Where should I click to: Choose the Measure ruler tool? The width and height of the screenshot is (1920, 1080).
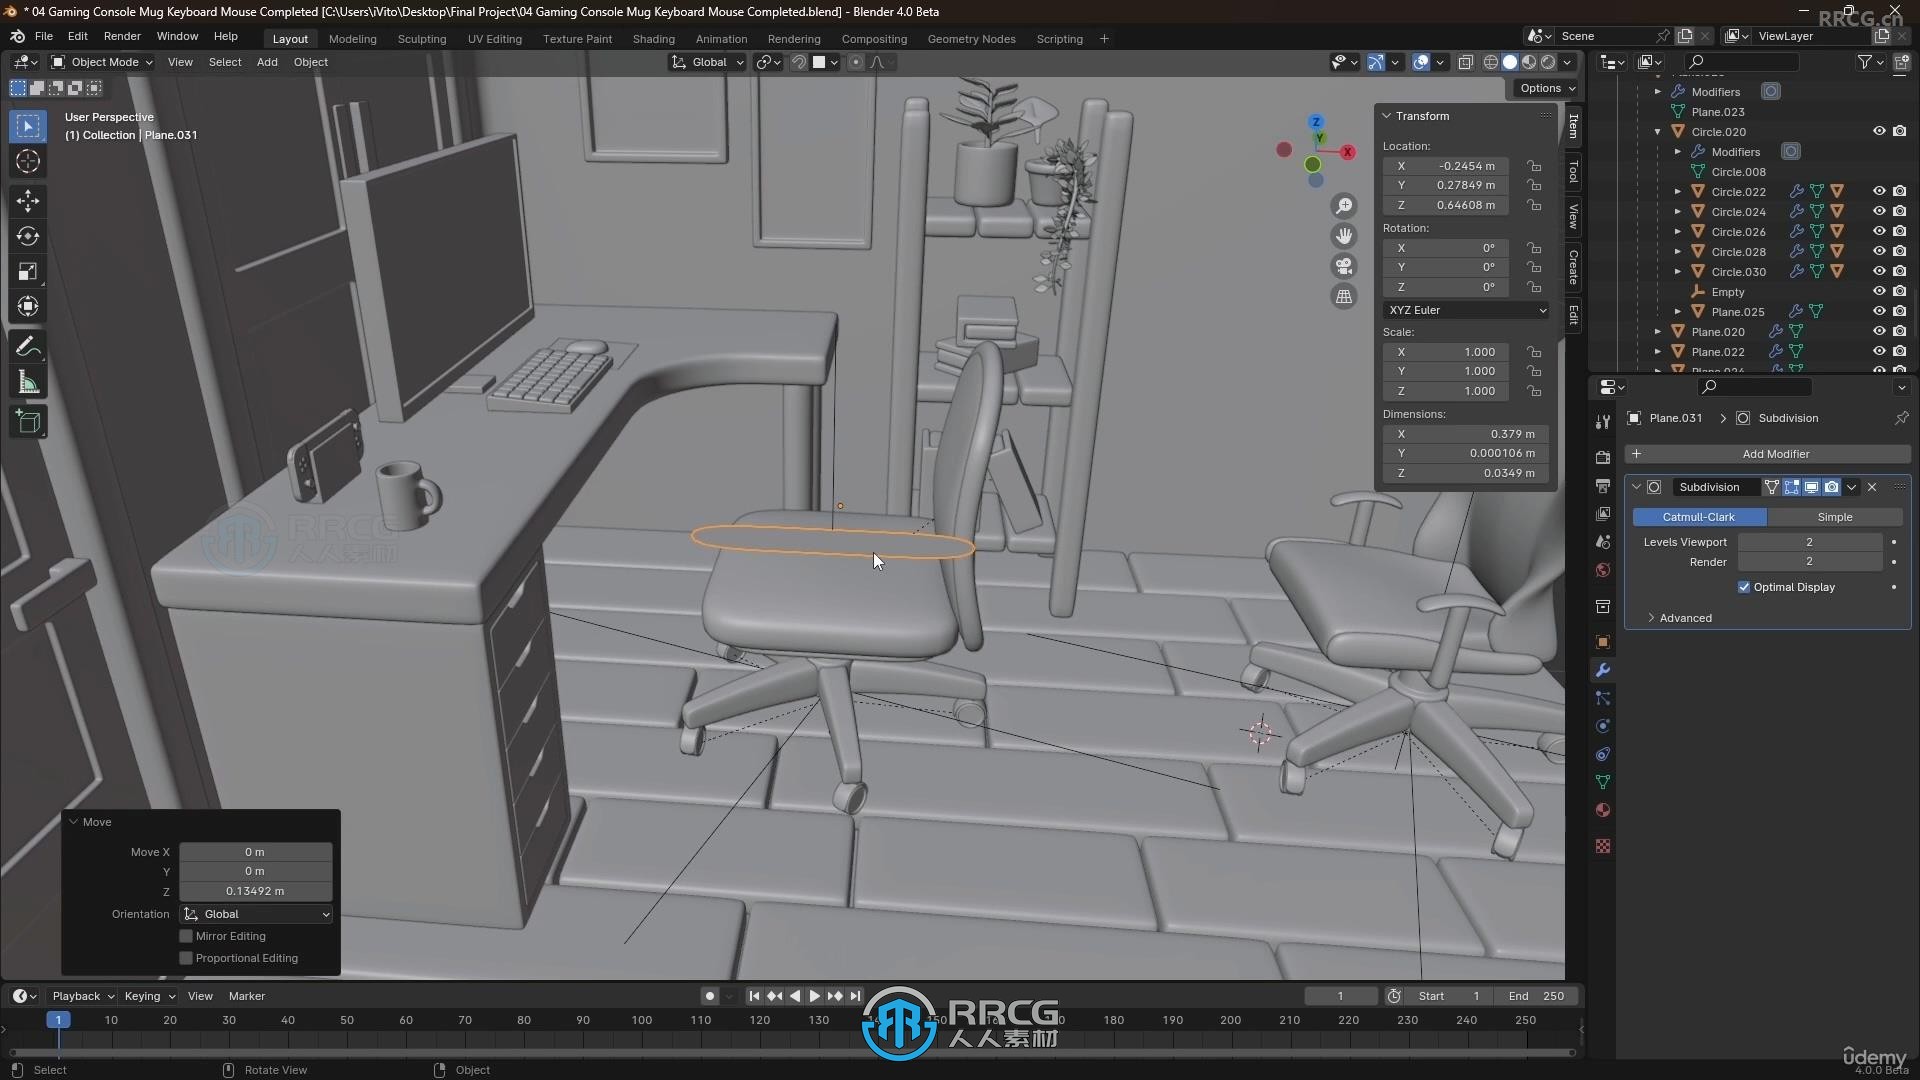pos(28,382)
